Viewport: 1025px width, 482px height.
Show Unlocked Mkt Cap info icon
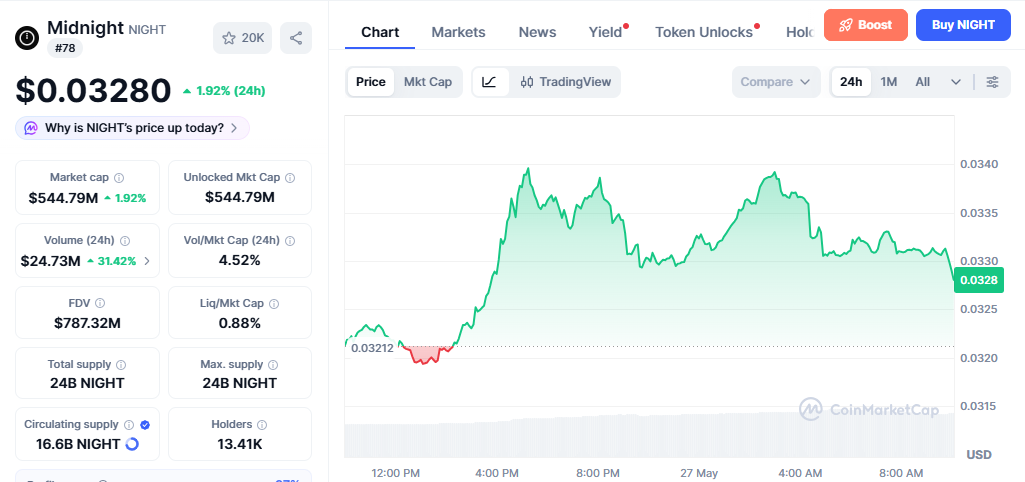tap(290, 178)
